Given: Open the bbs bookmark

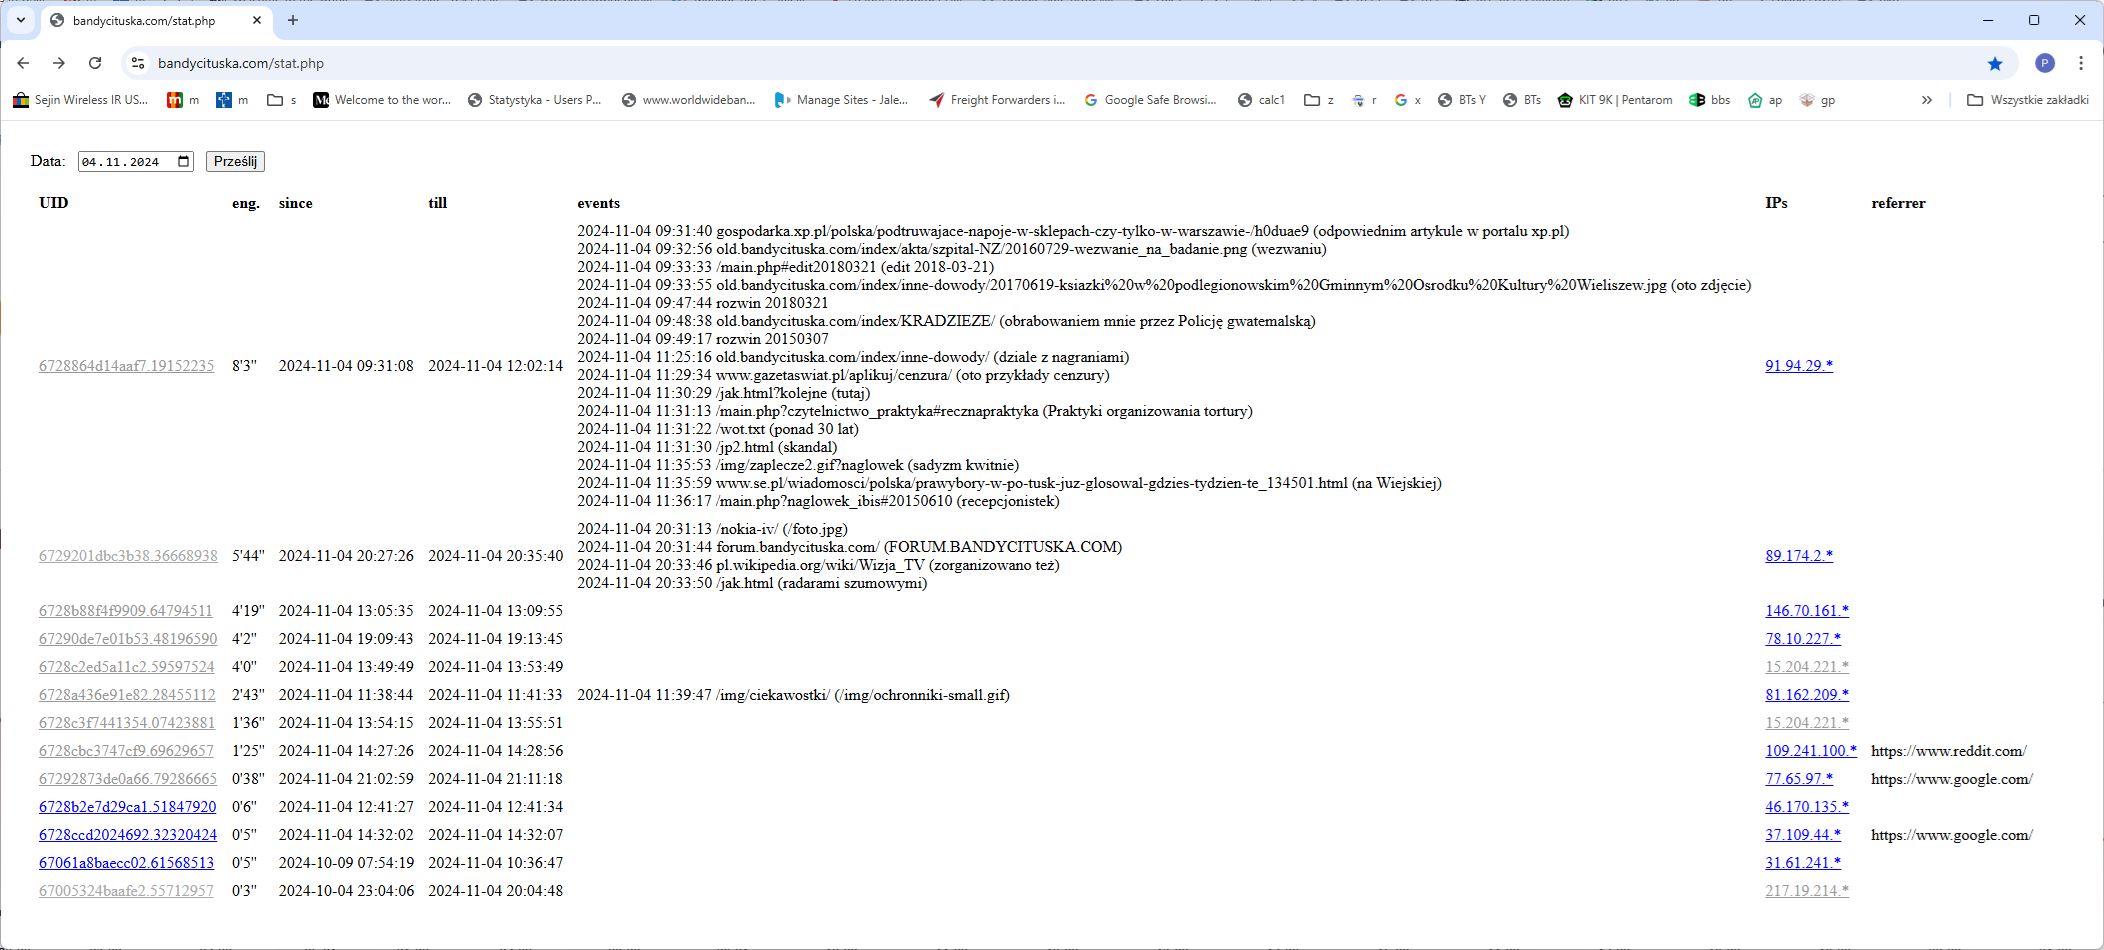Looking at the screenshot, I should point(1710,100).
